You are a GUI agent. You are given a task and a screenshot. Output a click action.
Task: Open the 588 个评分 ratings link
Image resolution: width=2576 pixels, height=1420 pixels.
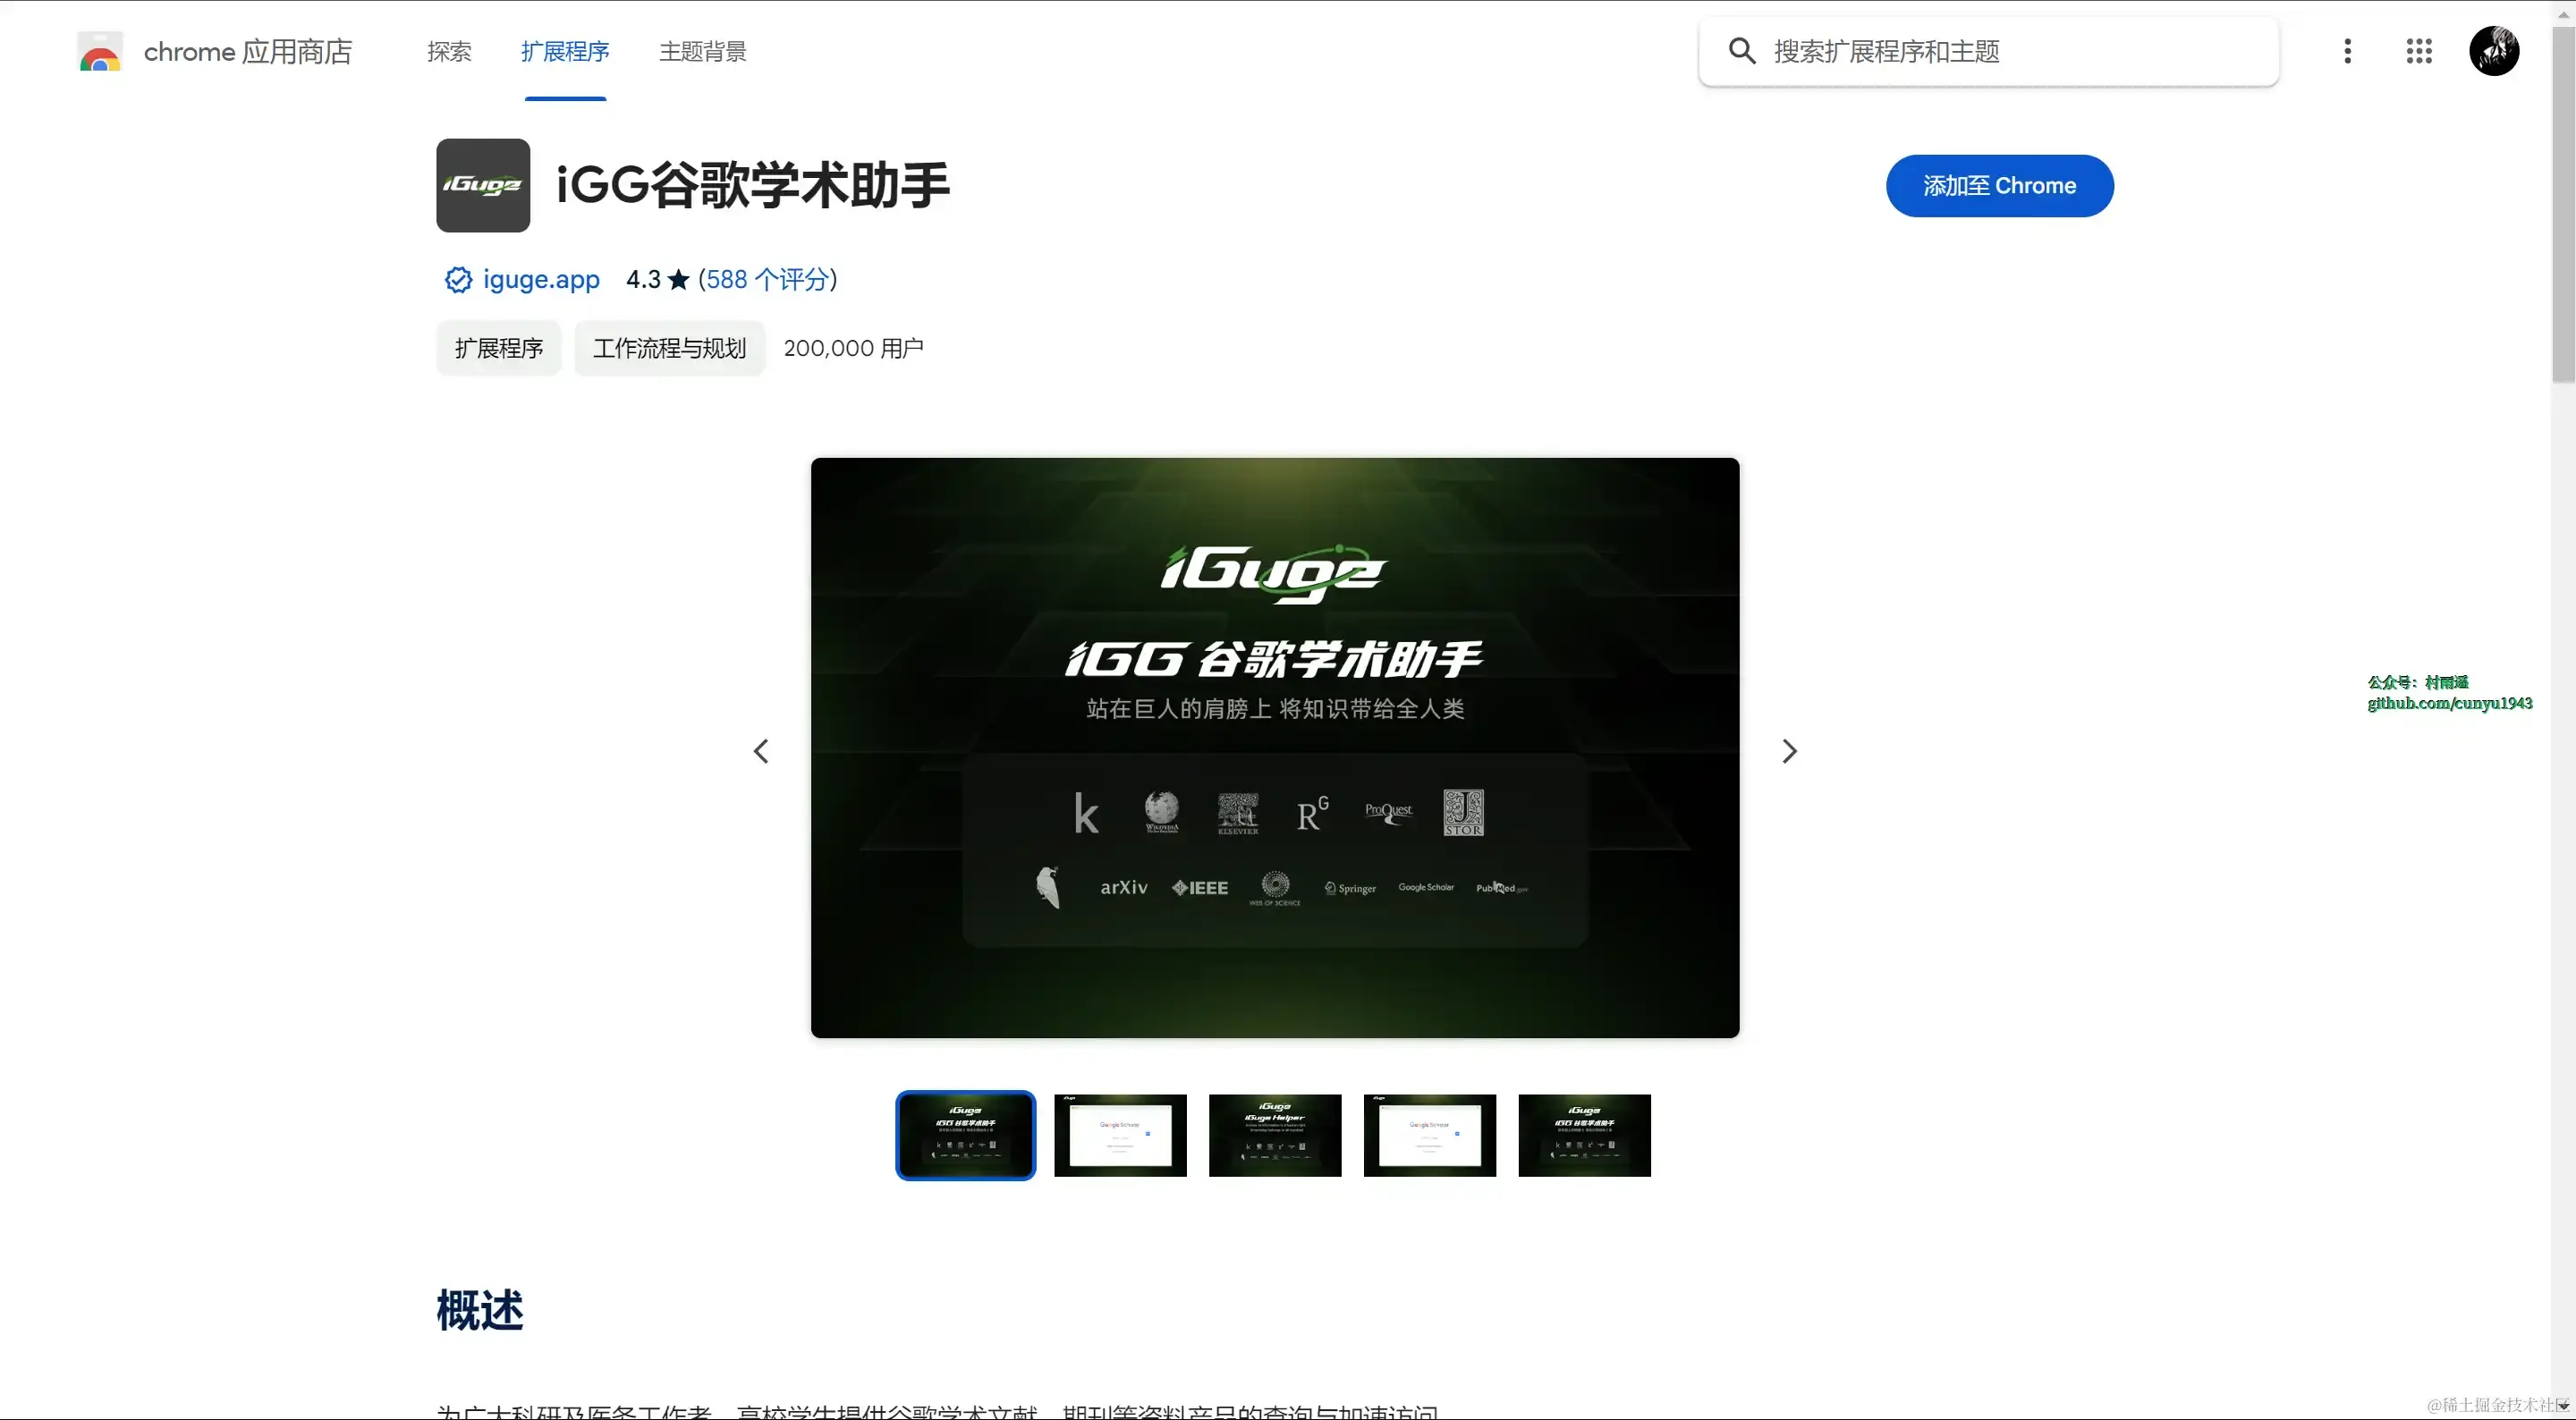coord(767,280)
